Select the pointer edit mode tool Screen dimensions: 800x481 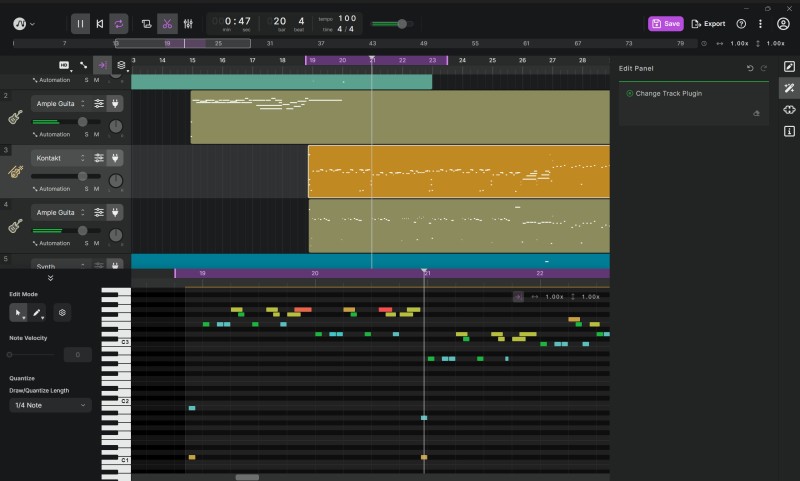click(x=18, y=313)
